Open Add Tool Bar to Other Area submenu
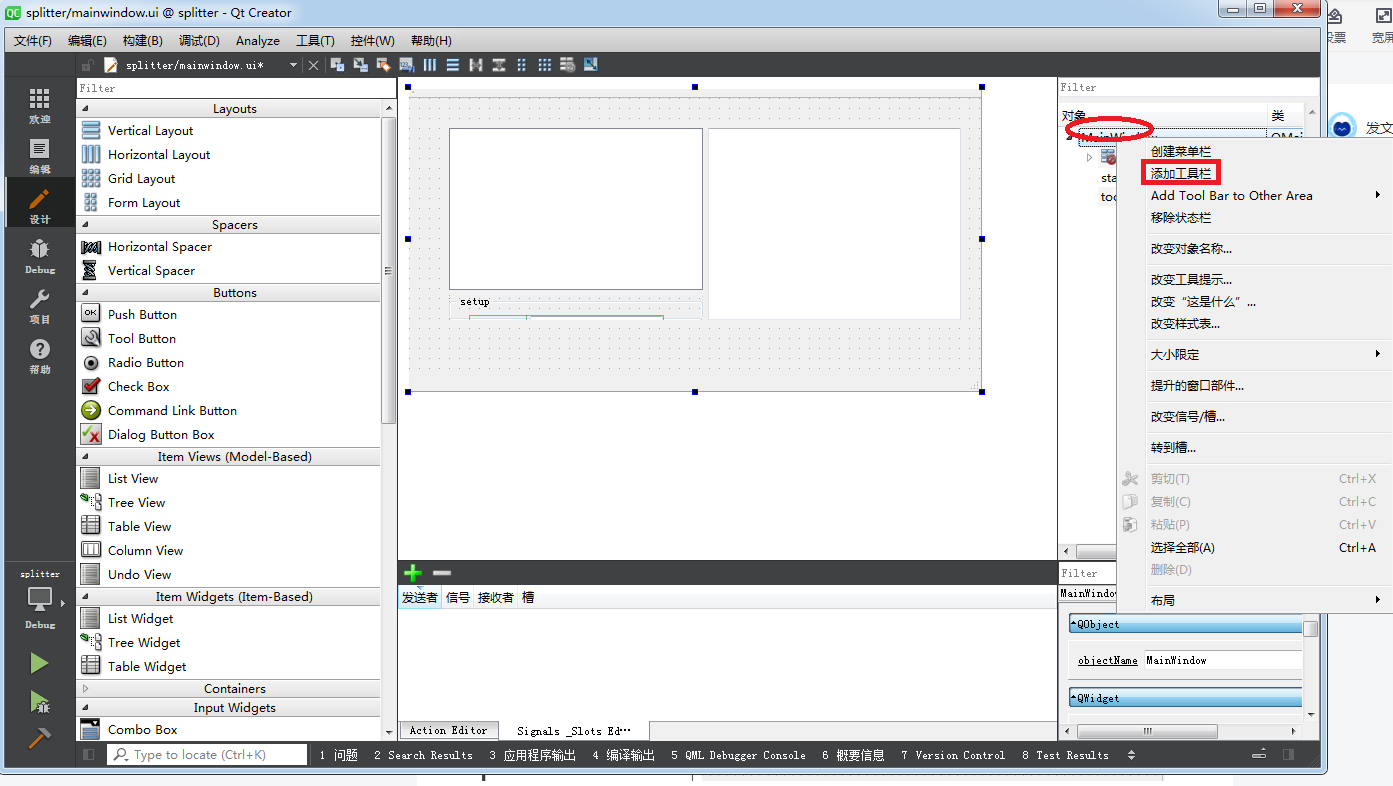The image size is (1393, 786). click(1254, 196)
